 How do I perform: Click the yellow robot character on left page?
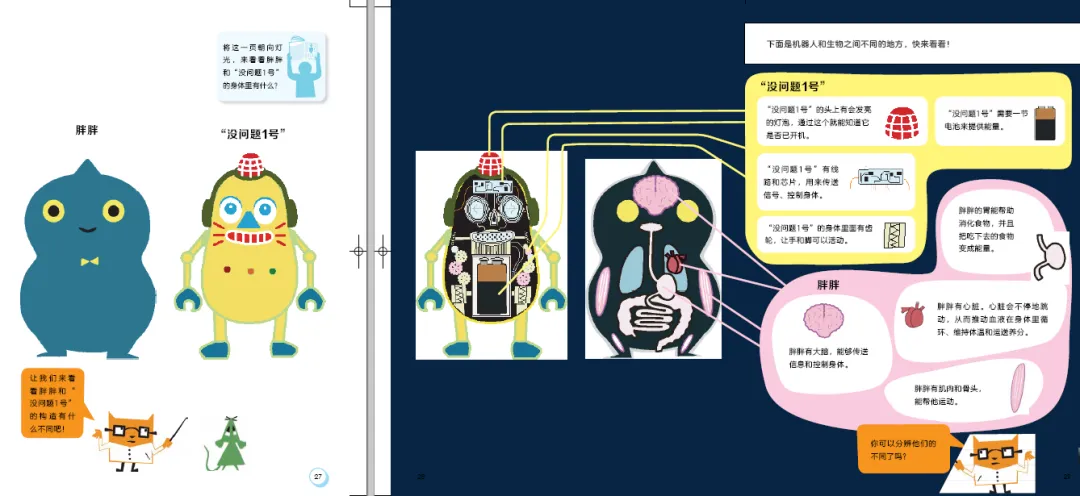pos(251,256)
